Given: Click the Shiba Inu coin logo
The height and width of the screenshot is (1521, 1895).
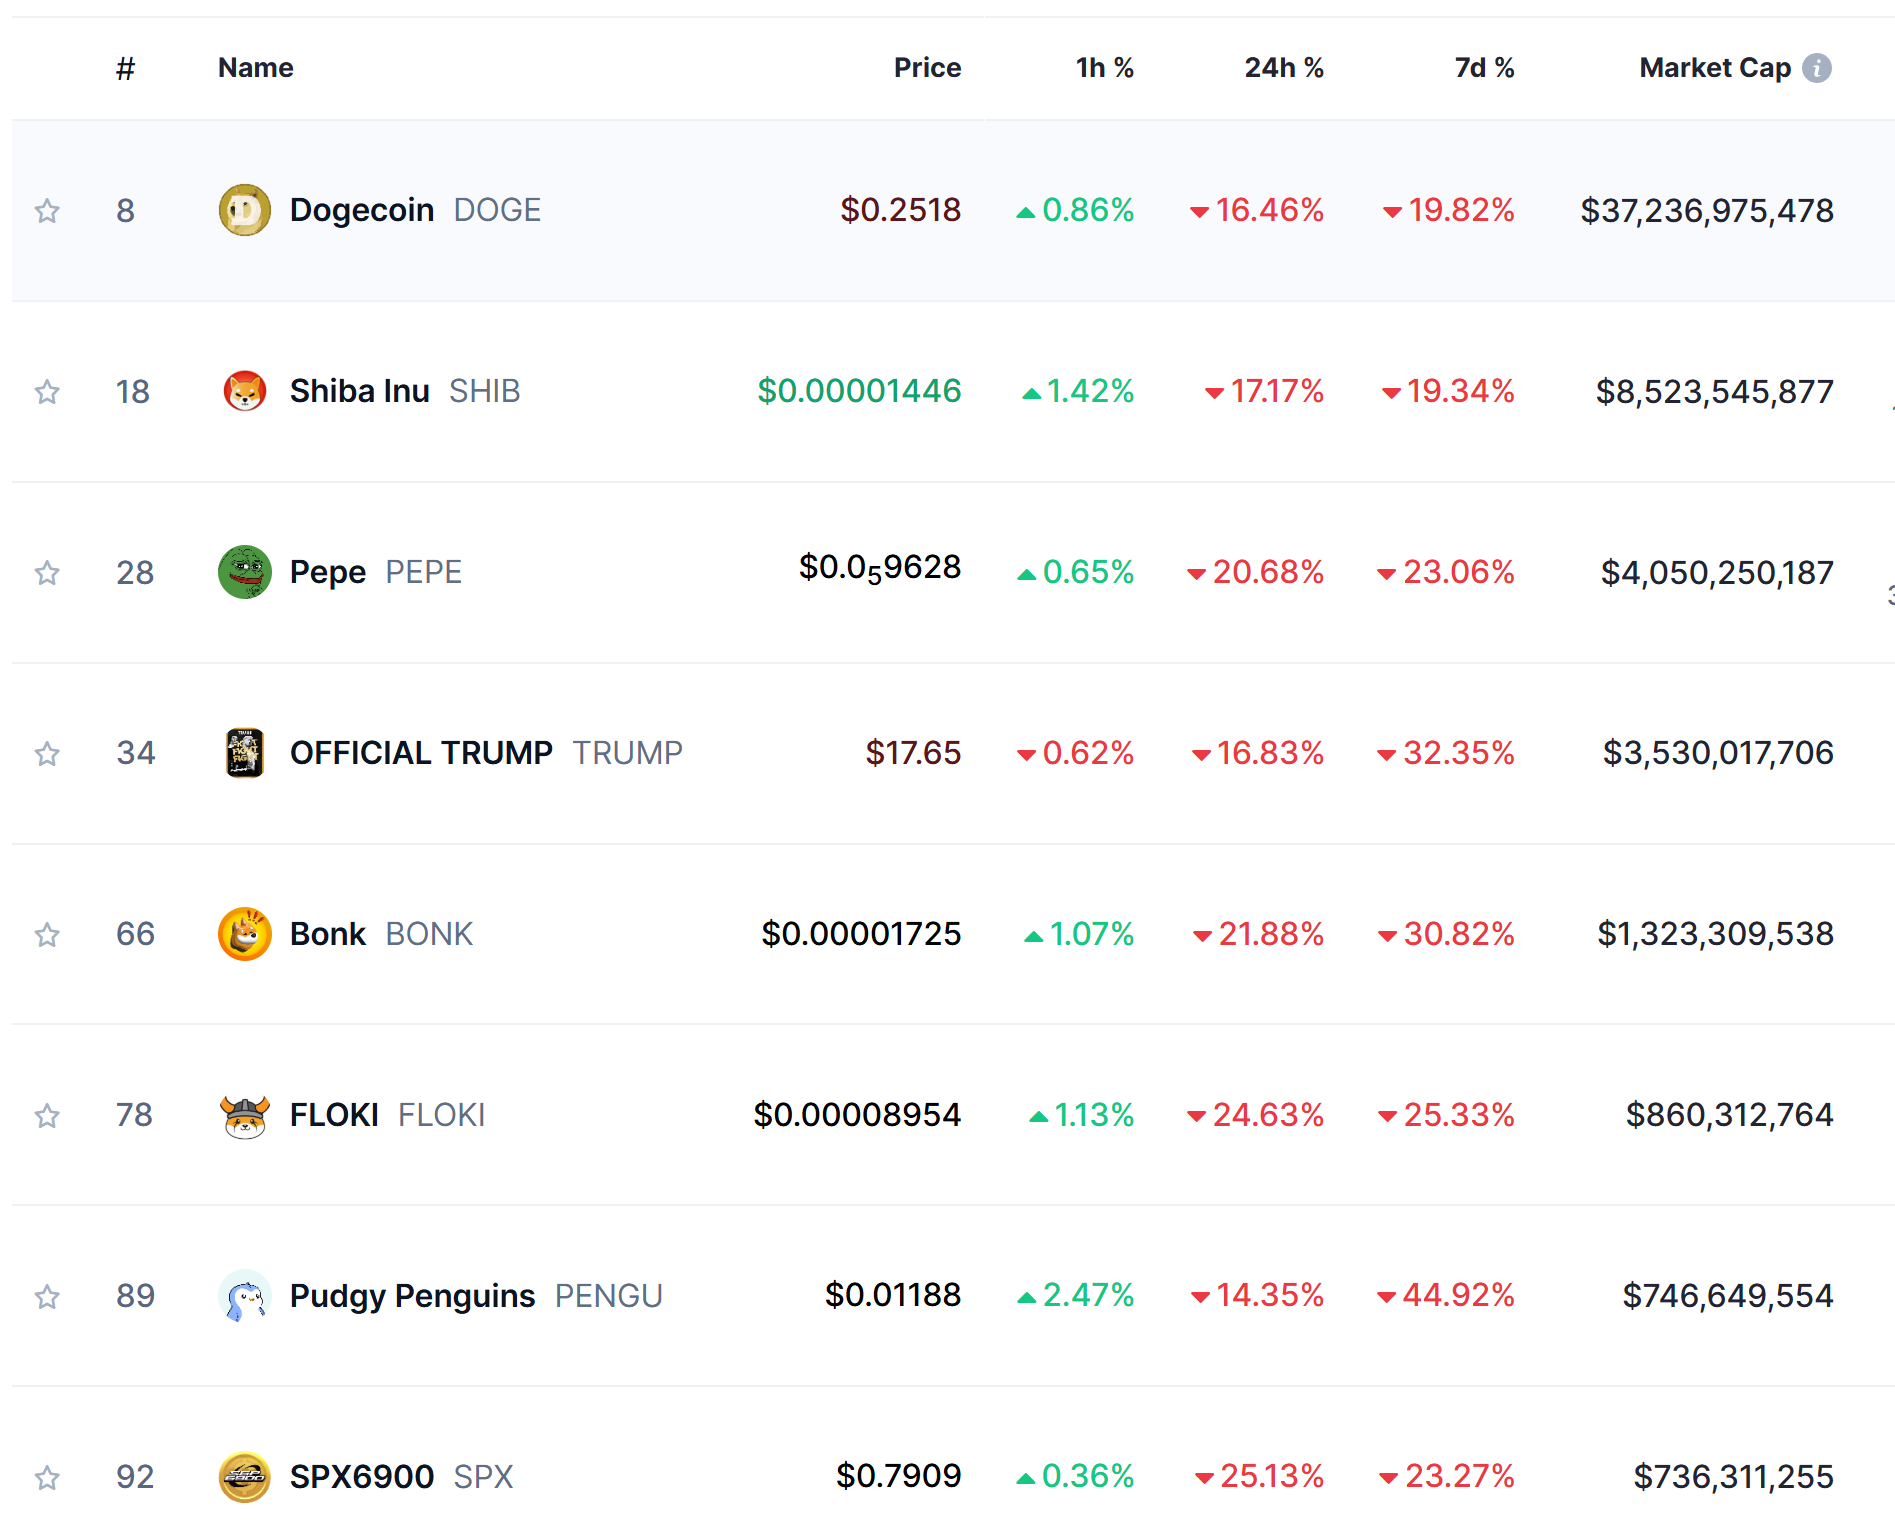Looking at the screenshot, I should [x=244, y=391].
